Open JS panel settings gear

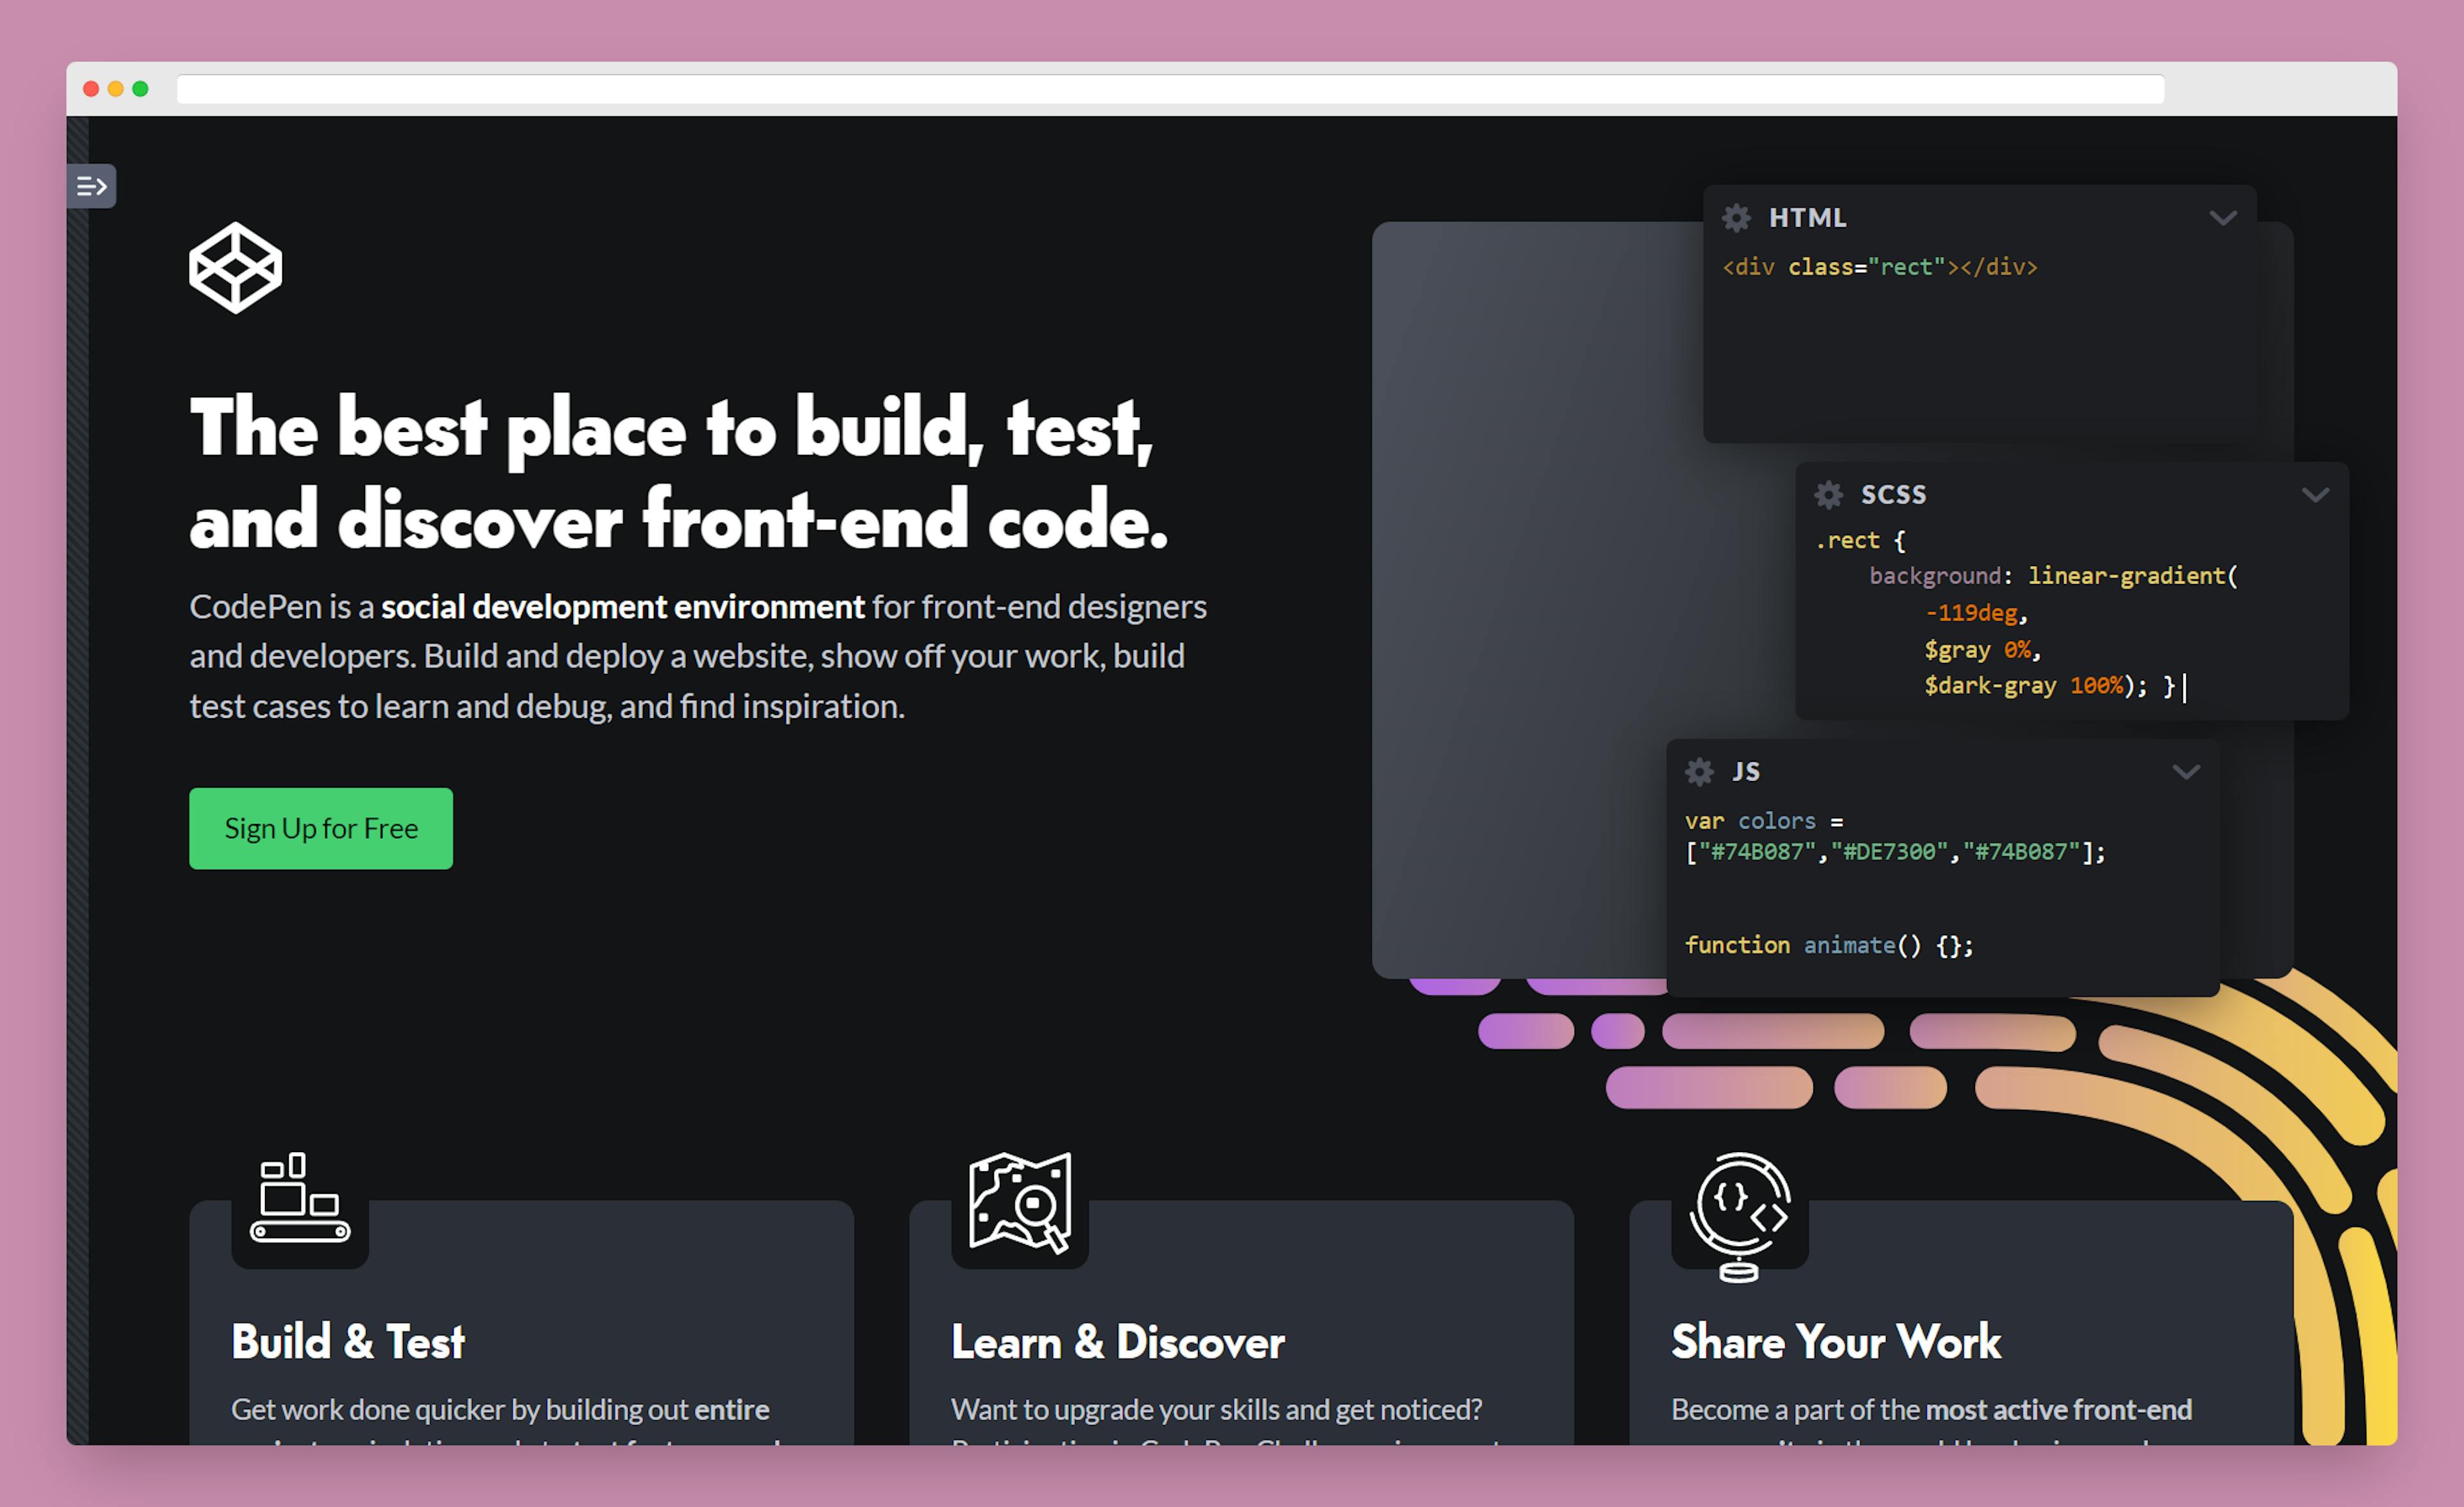click(1699, 771)
